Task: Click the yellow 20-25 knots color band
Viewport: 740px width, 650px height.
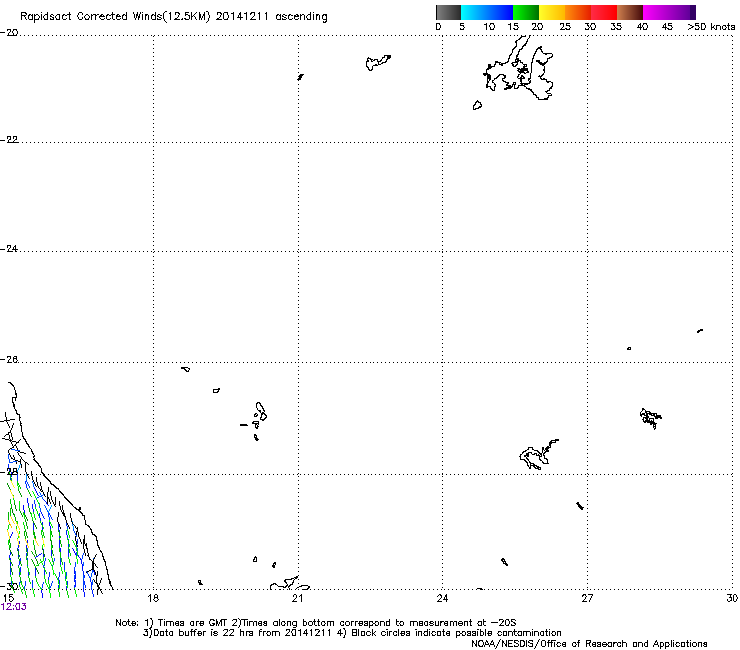Action: [x=552, y=13]
